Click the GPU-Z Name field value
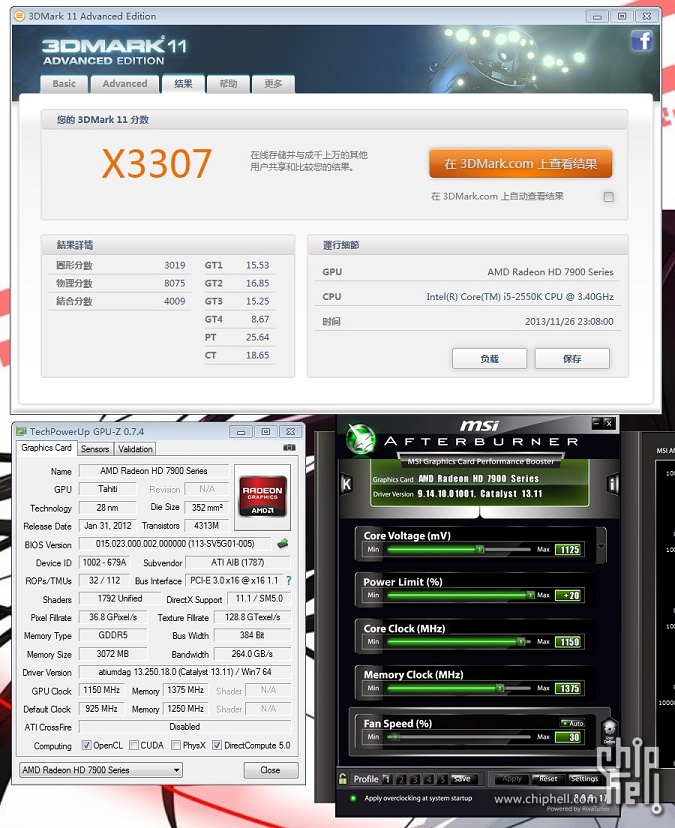 click(154, 471)
